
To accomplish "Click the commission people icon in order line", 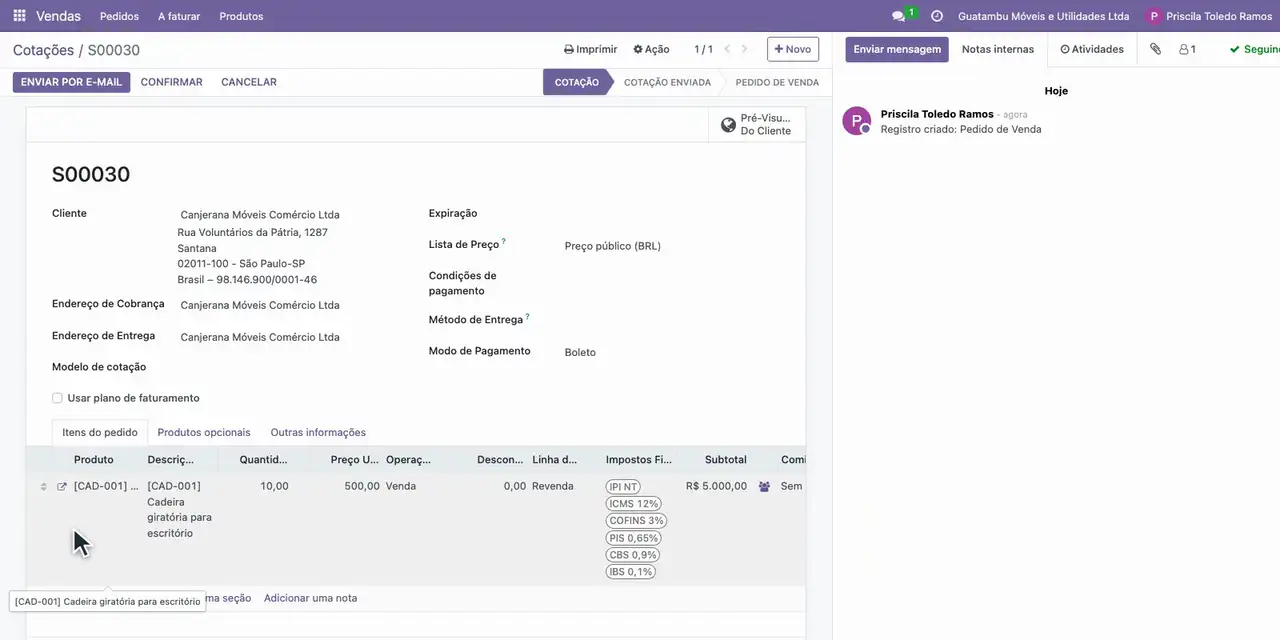I will tap(764, 487).
